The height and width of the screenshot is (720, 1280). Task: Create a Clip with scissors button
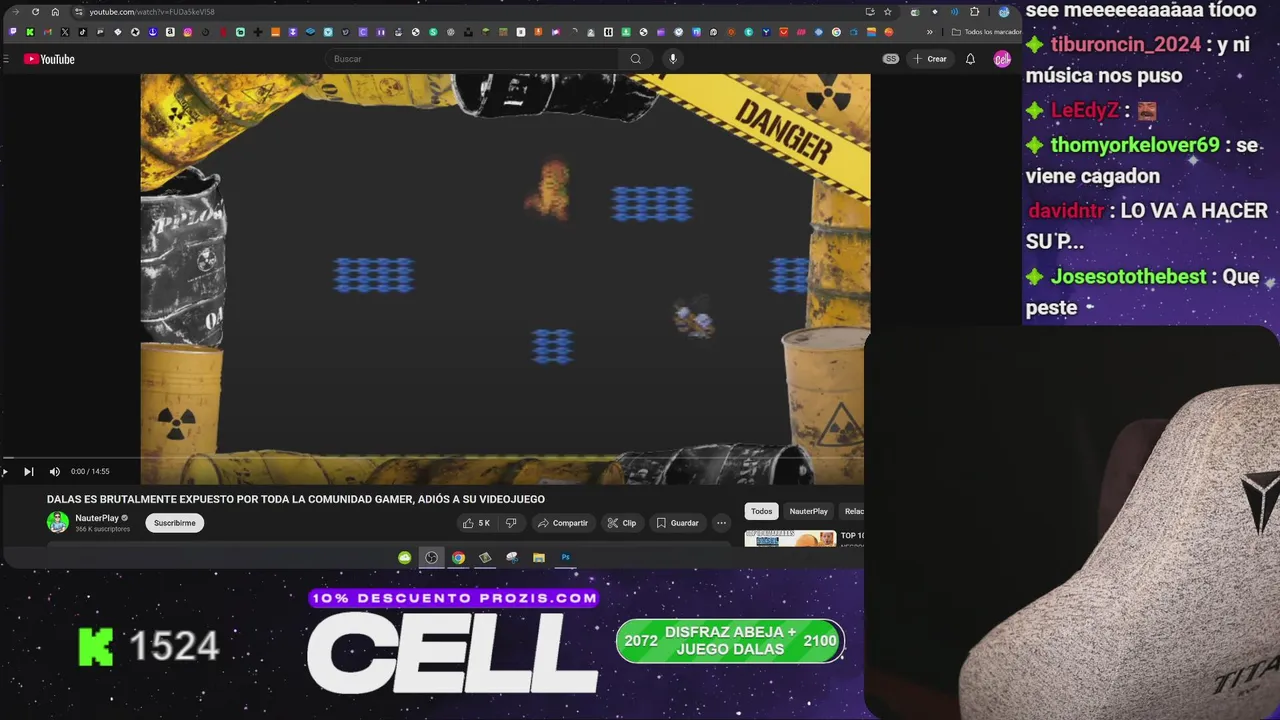(x=621, y=523)
